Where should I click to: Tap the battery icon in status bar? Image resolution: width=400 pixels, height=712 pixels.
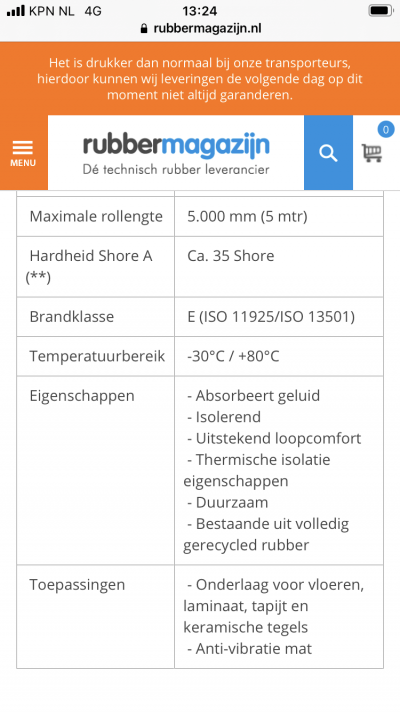(x=380, y=11)
